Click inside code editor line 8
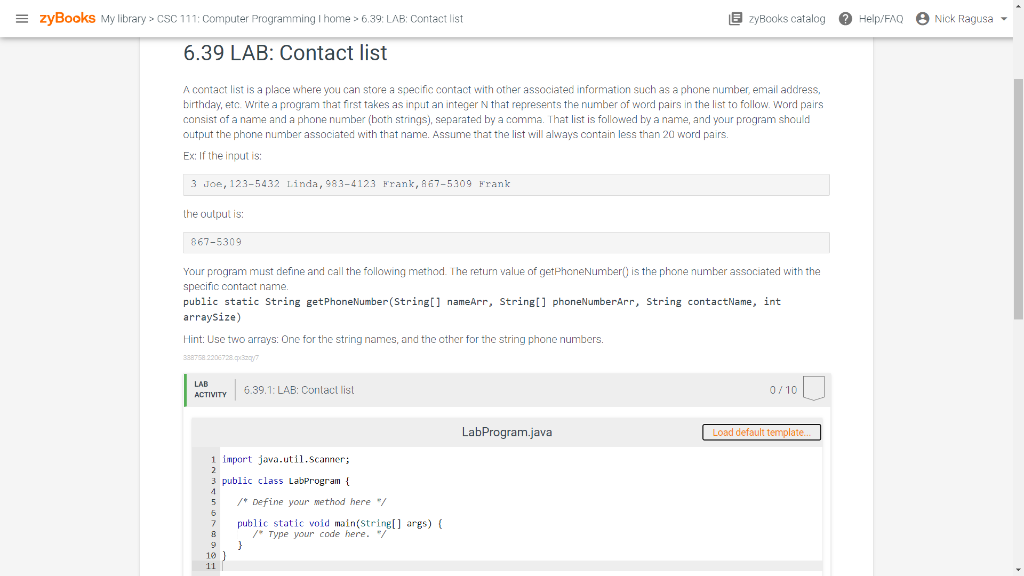 pos(520,534)
